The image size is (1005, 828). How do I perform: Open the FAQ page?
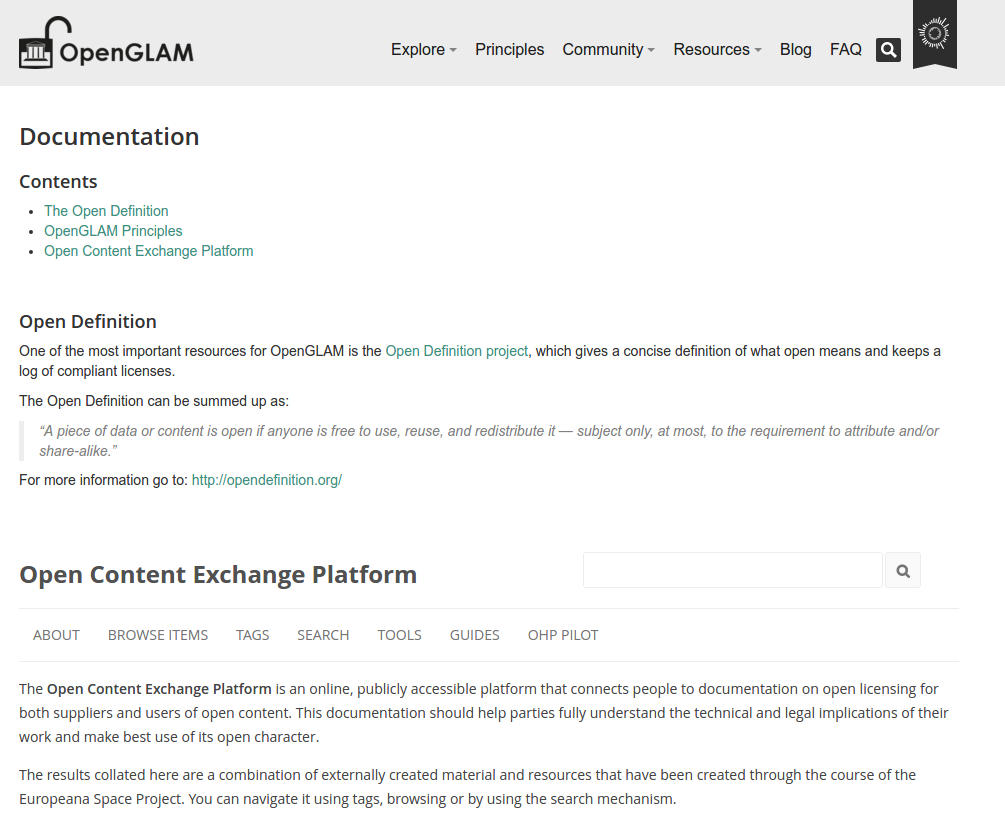coord(845,50)
